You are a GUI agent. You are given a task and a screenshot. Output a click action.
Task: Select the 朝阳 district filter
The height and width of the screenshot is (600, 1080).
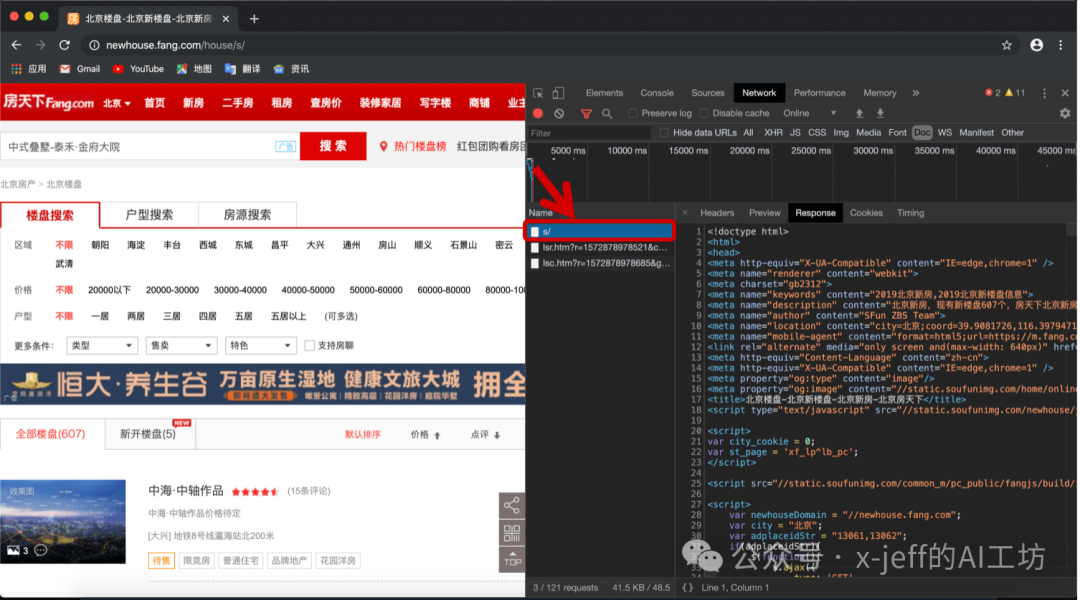click(x=100, y=245)
